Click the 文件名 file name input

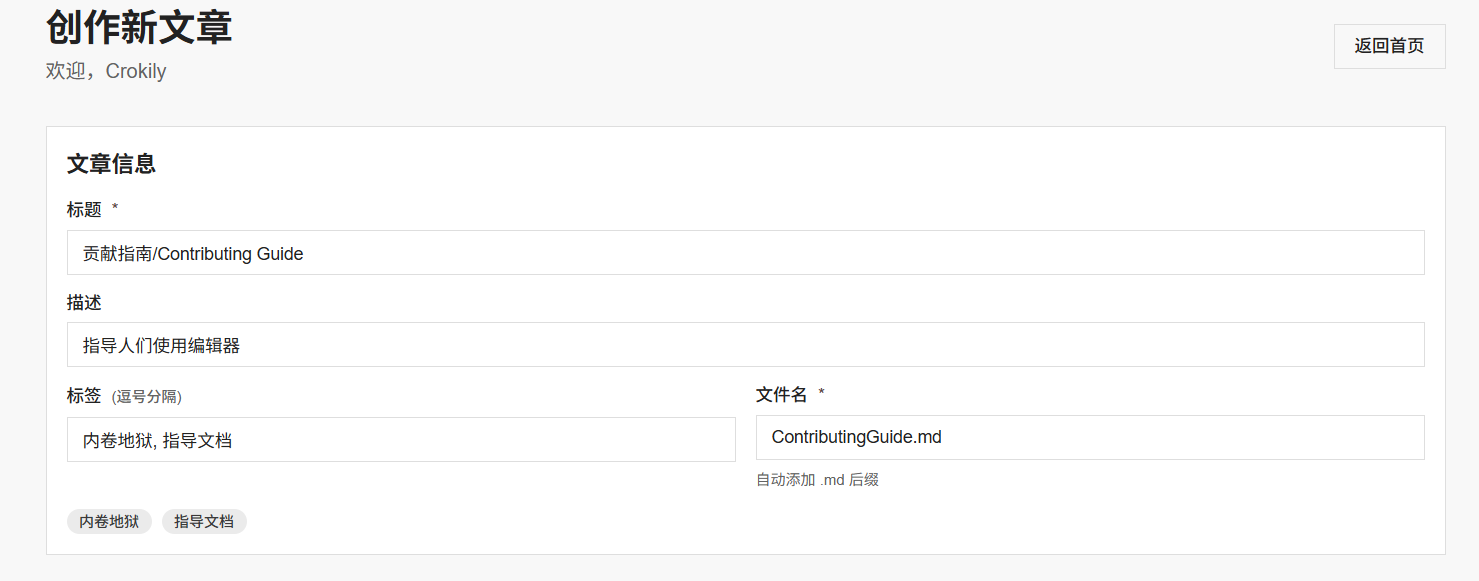tap(1089, 438)
